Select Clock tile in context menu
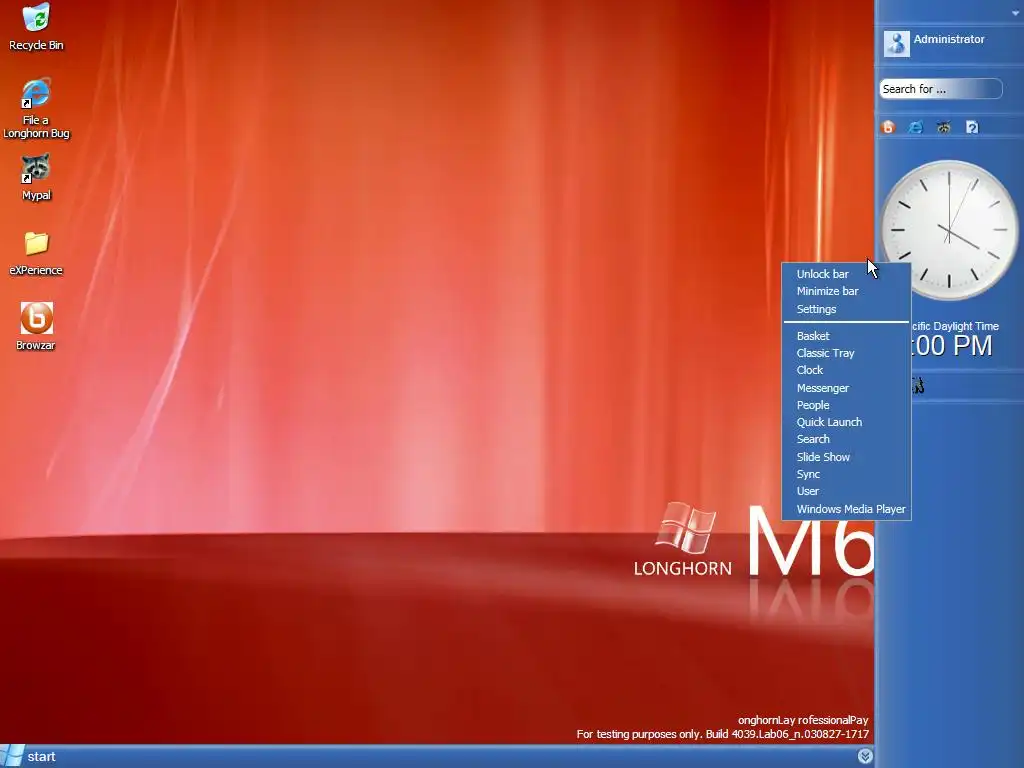This screenshot has width=1024, height=768. 846,370
